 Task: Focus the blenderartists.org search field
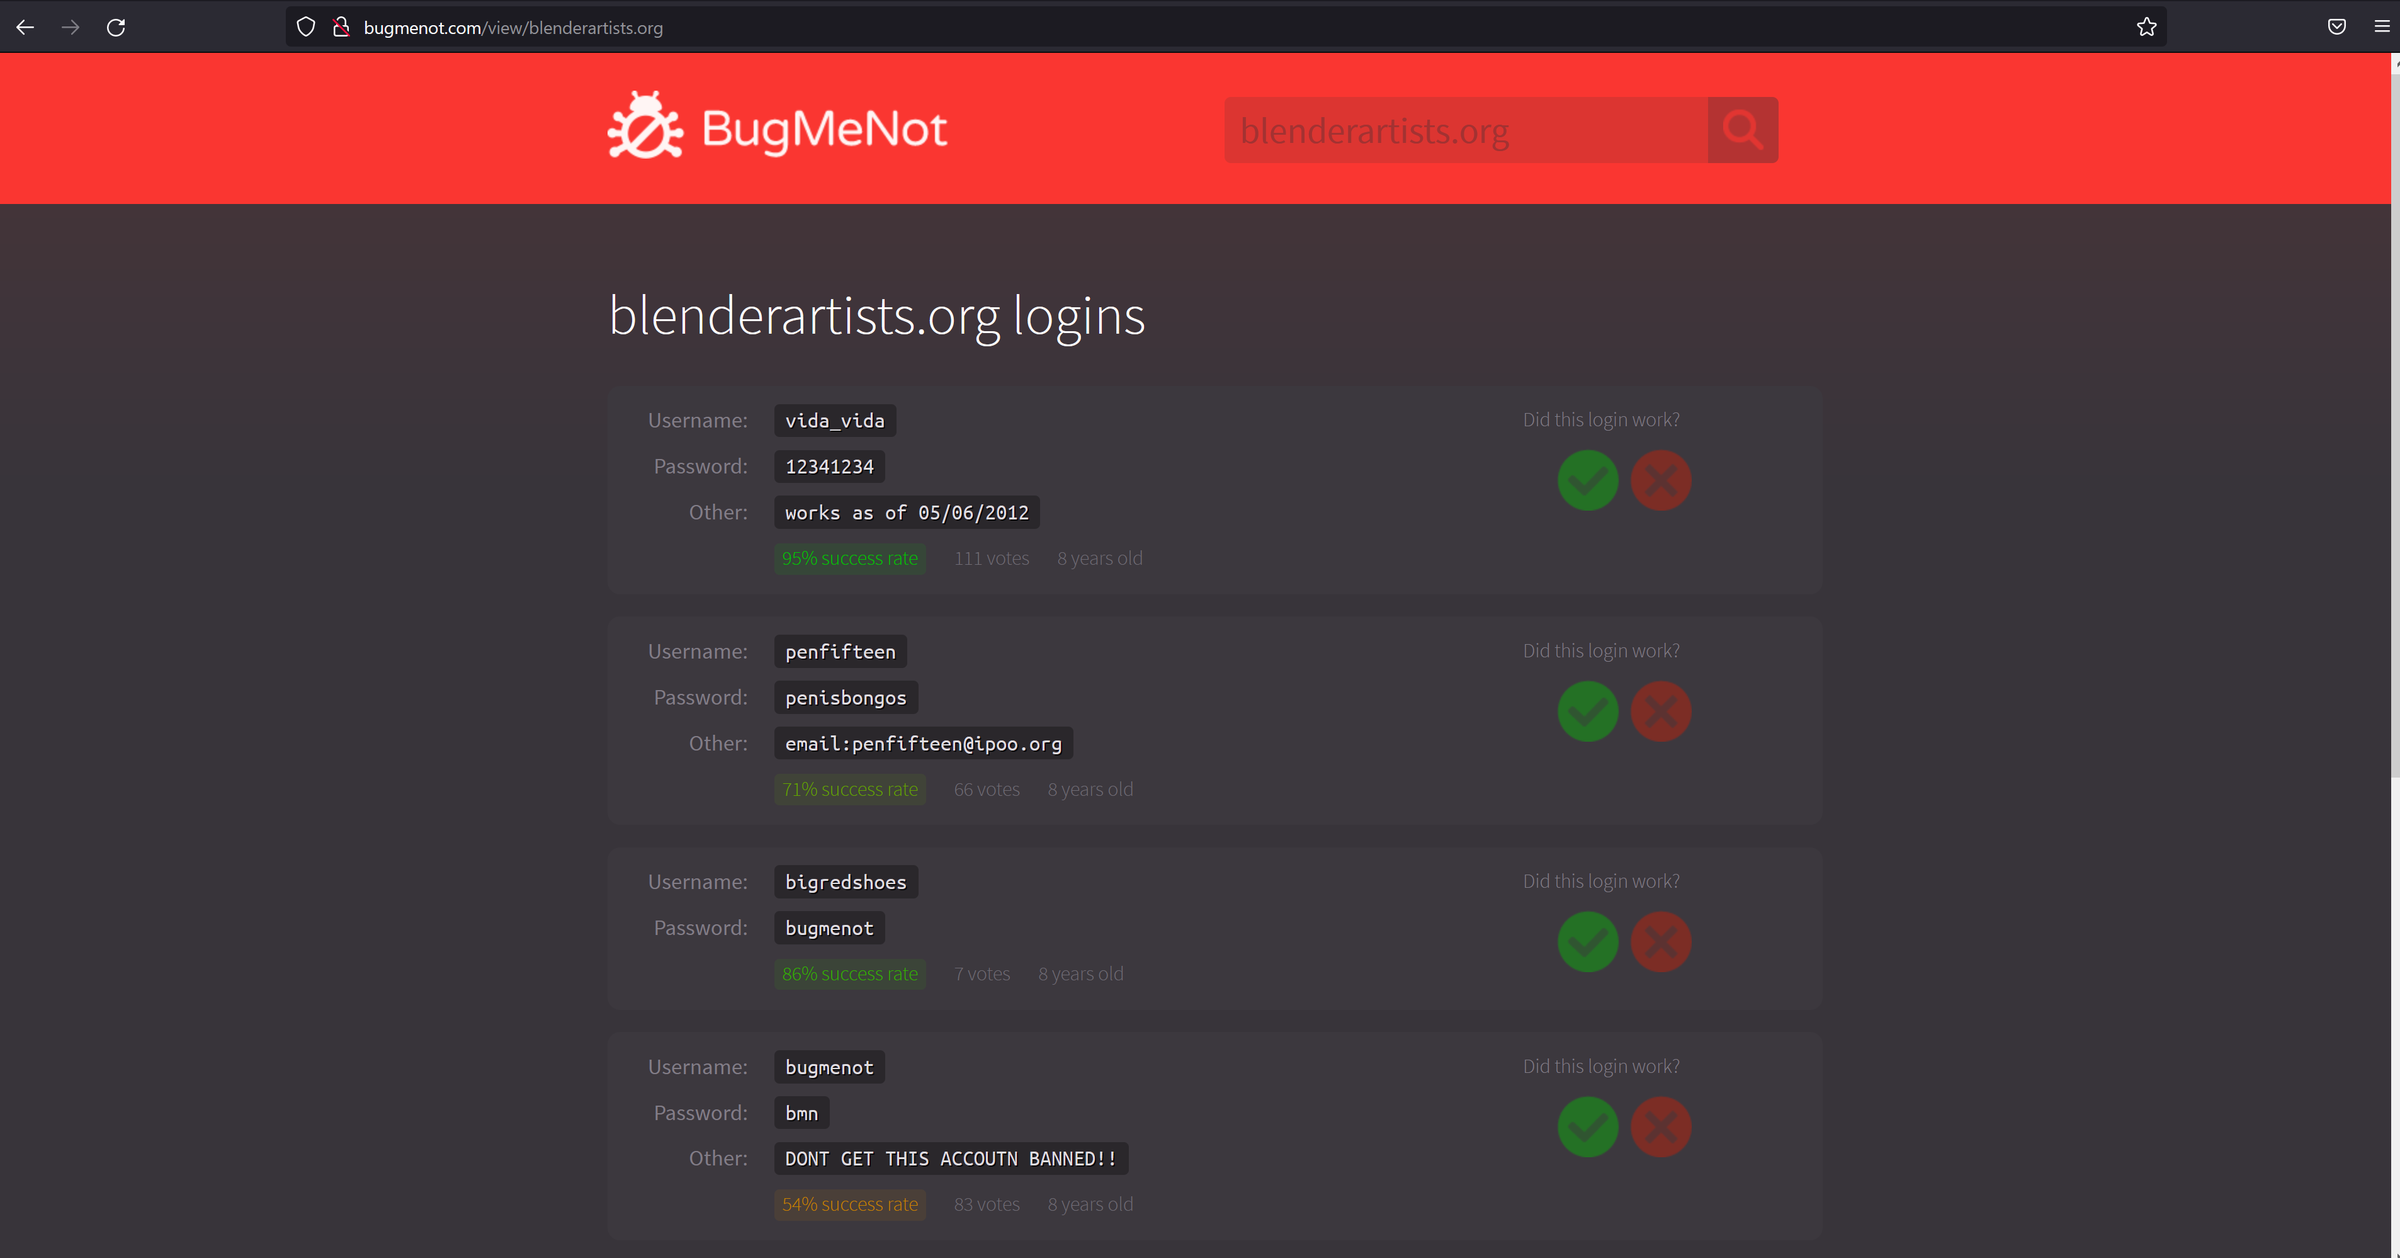pos(1466,130)
